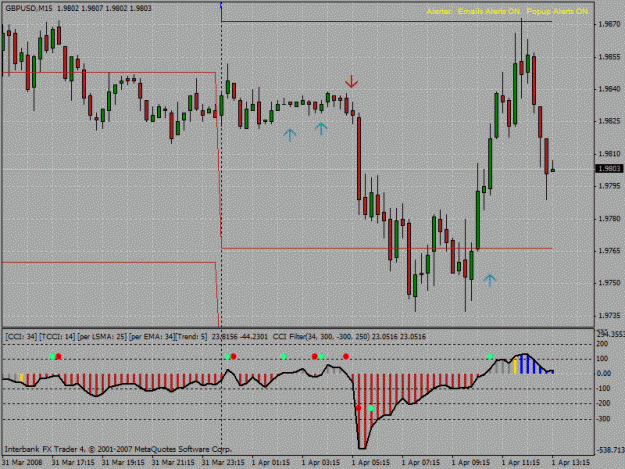Click the single green dot after 1 Apr 01:15
The image size is (625, 469).
(283, 357)
